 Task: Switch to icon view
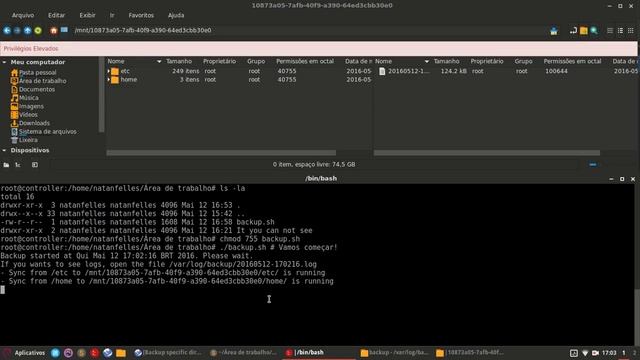[610, 31]
